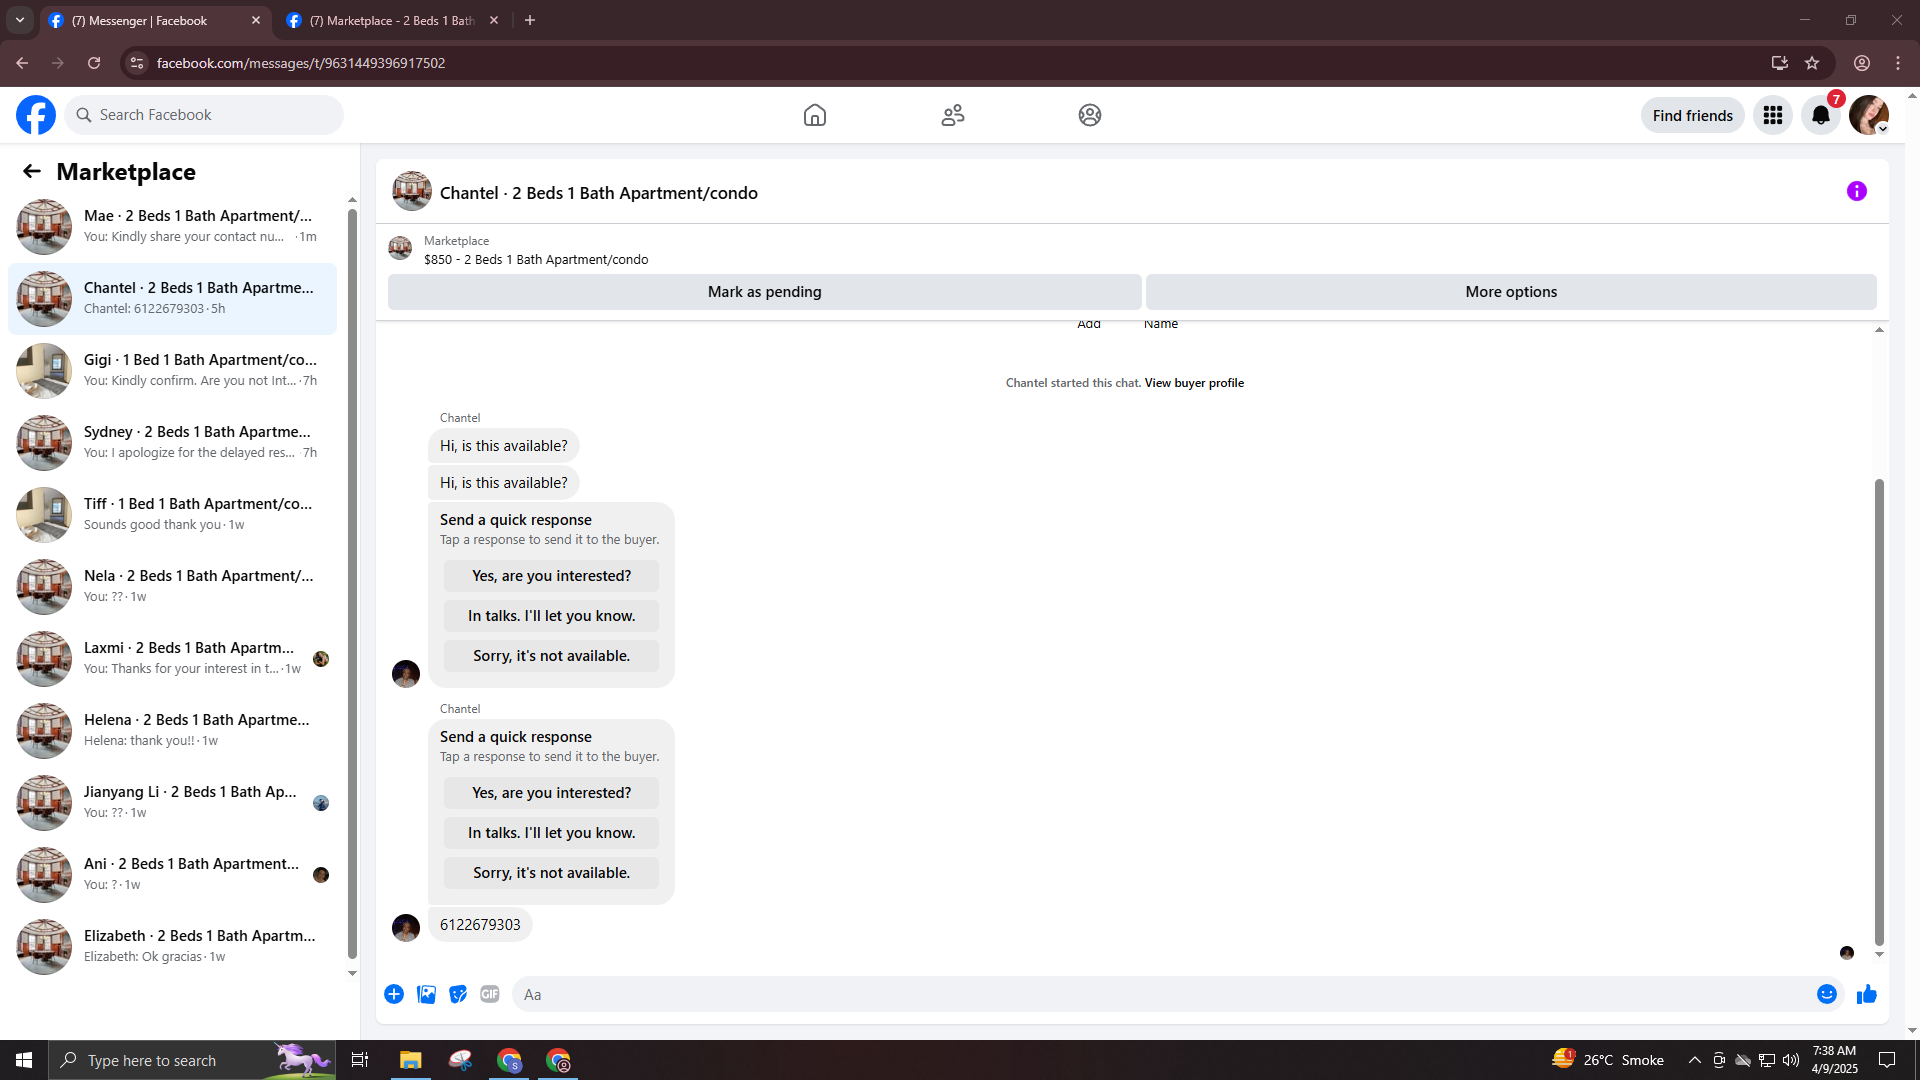
Task: Open tab search dropdown in Chrome
Action: [x=20, y=20]
